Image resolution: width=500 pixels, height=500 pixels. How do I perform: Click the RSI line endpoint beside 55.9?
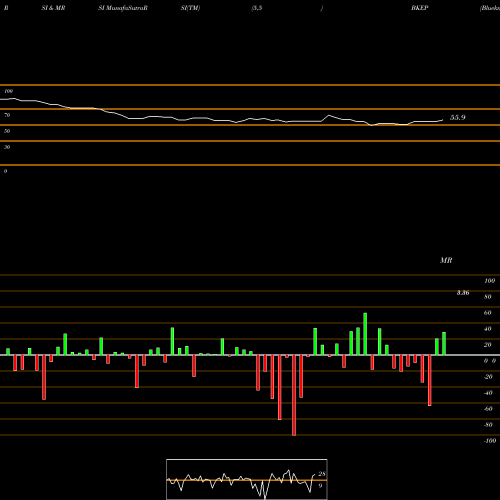click(443, 120)
